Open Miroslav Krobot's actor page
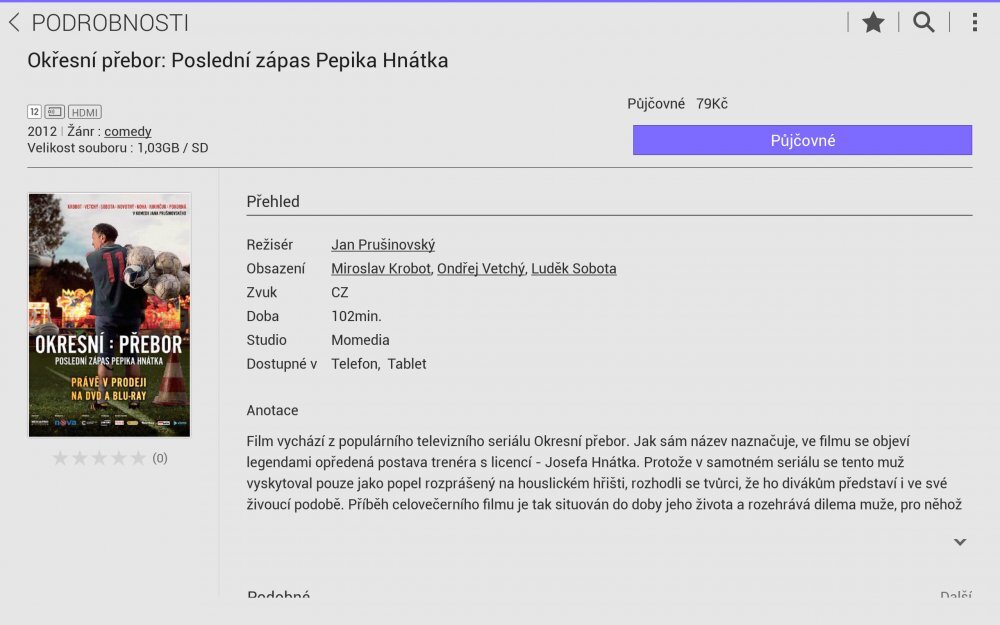 click(380, 268)
